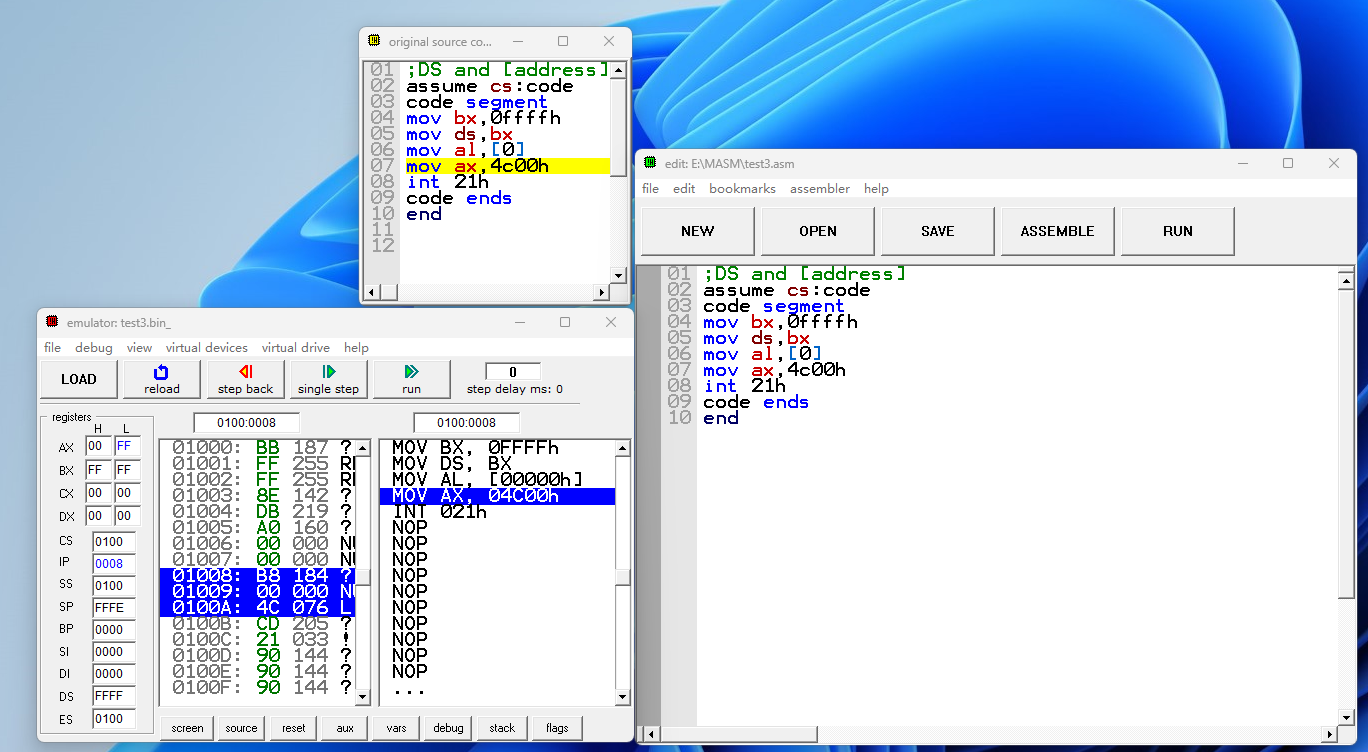Open the editor bookmarks menu
This screenshot has width=1368, height=752.
743,189
